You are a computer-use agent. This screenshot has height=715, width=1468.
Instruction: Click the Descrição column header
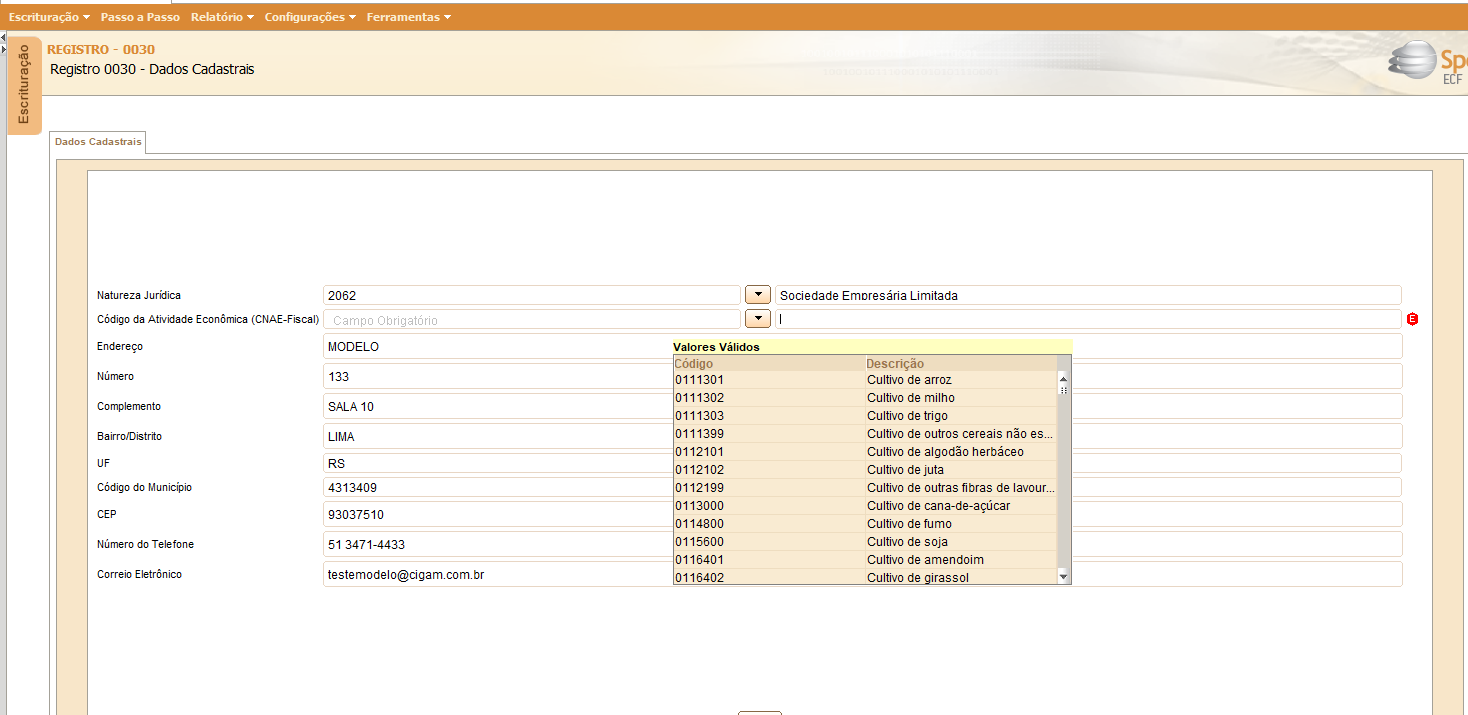click(961, 363)
